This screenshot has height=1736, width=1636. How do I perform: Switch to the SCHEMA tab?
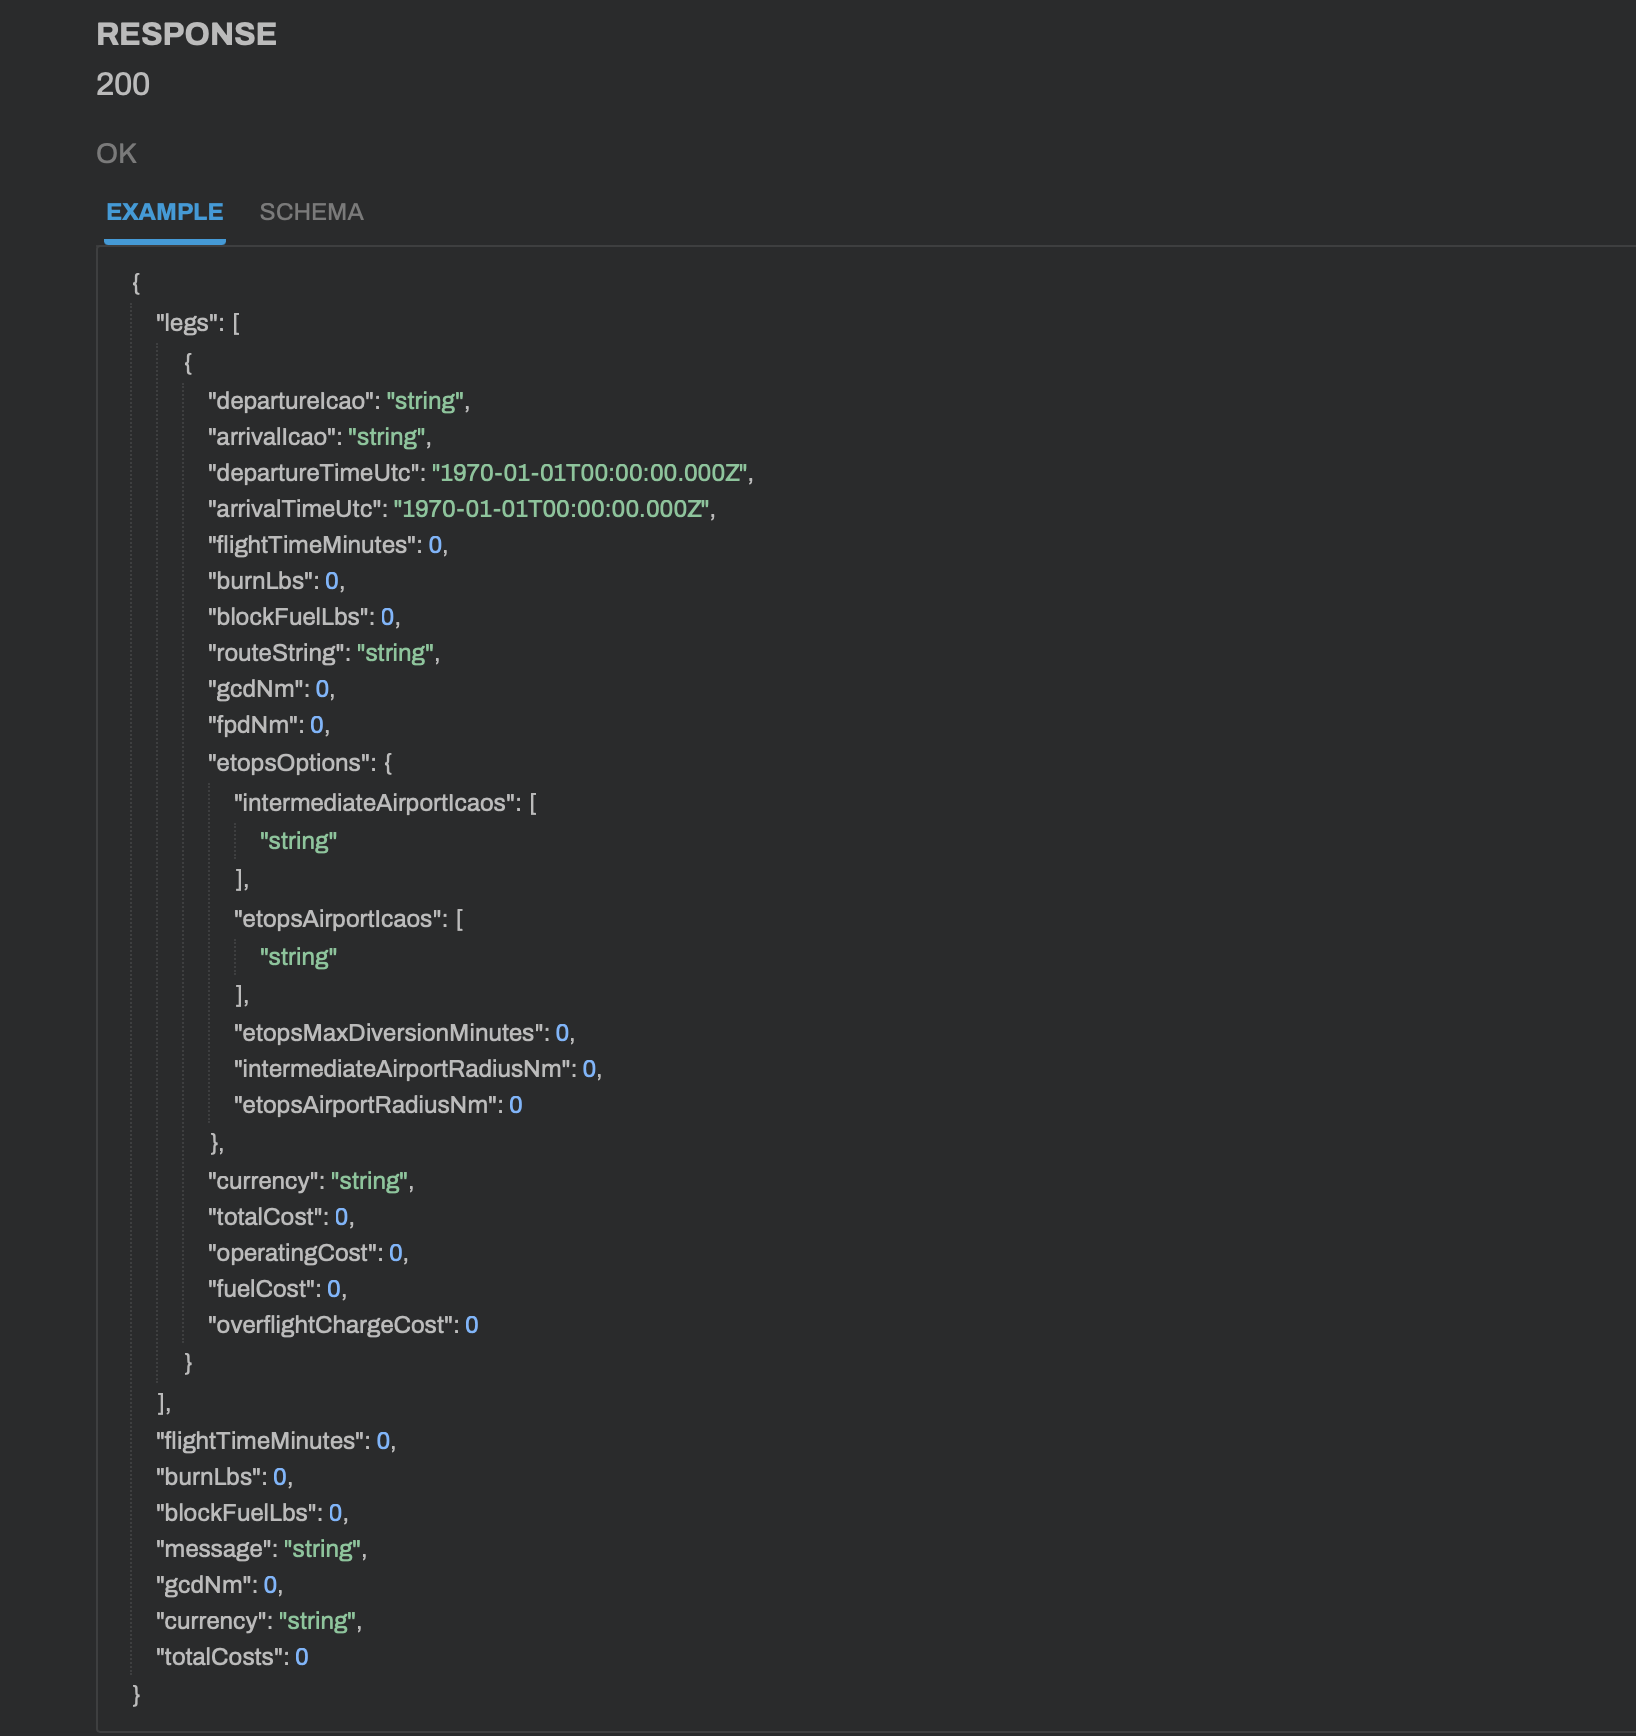click(x=311, y=212)
